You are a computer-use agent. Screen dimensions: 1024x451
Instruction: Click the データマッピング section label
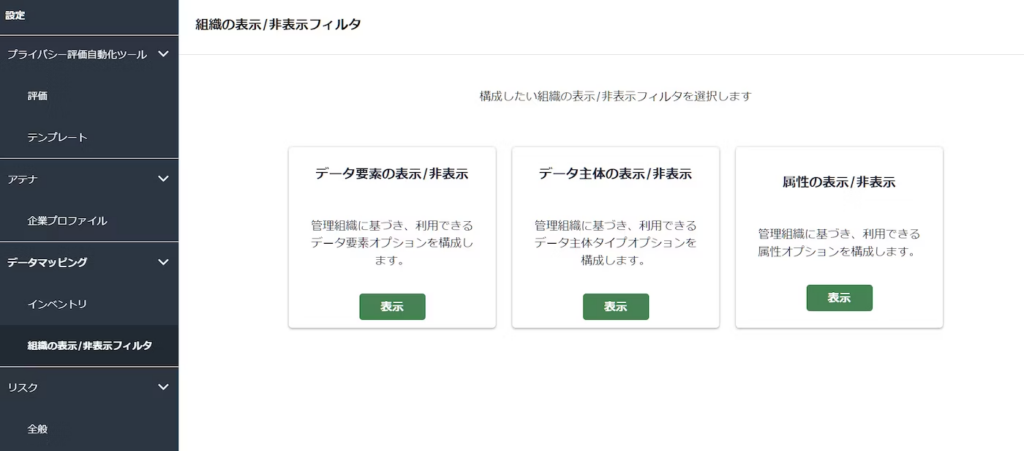[x=47, y=262]
